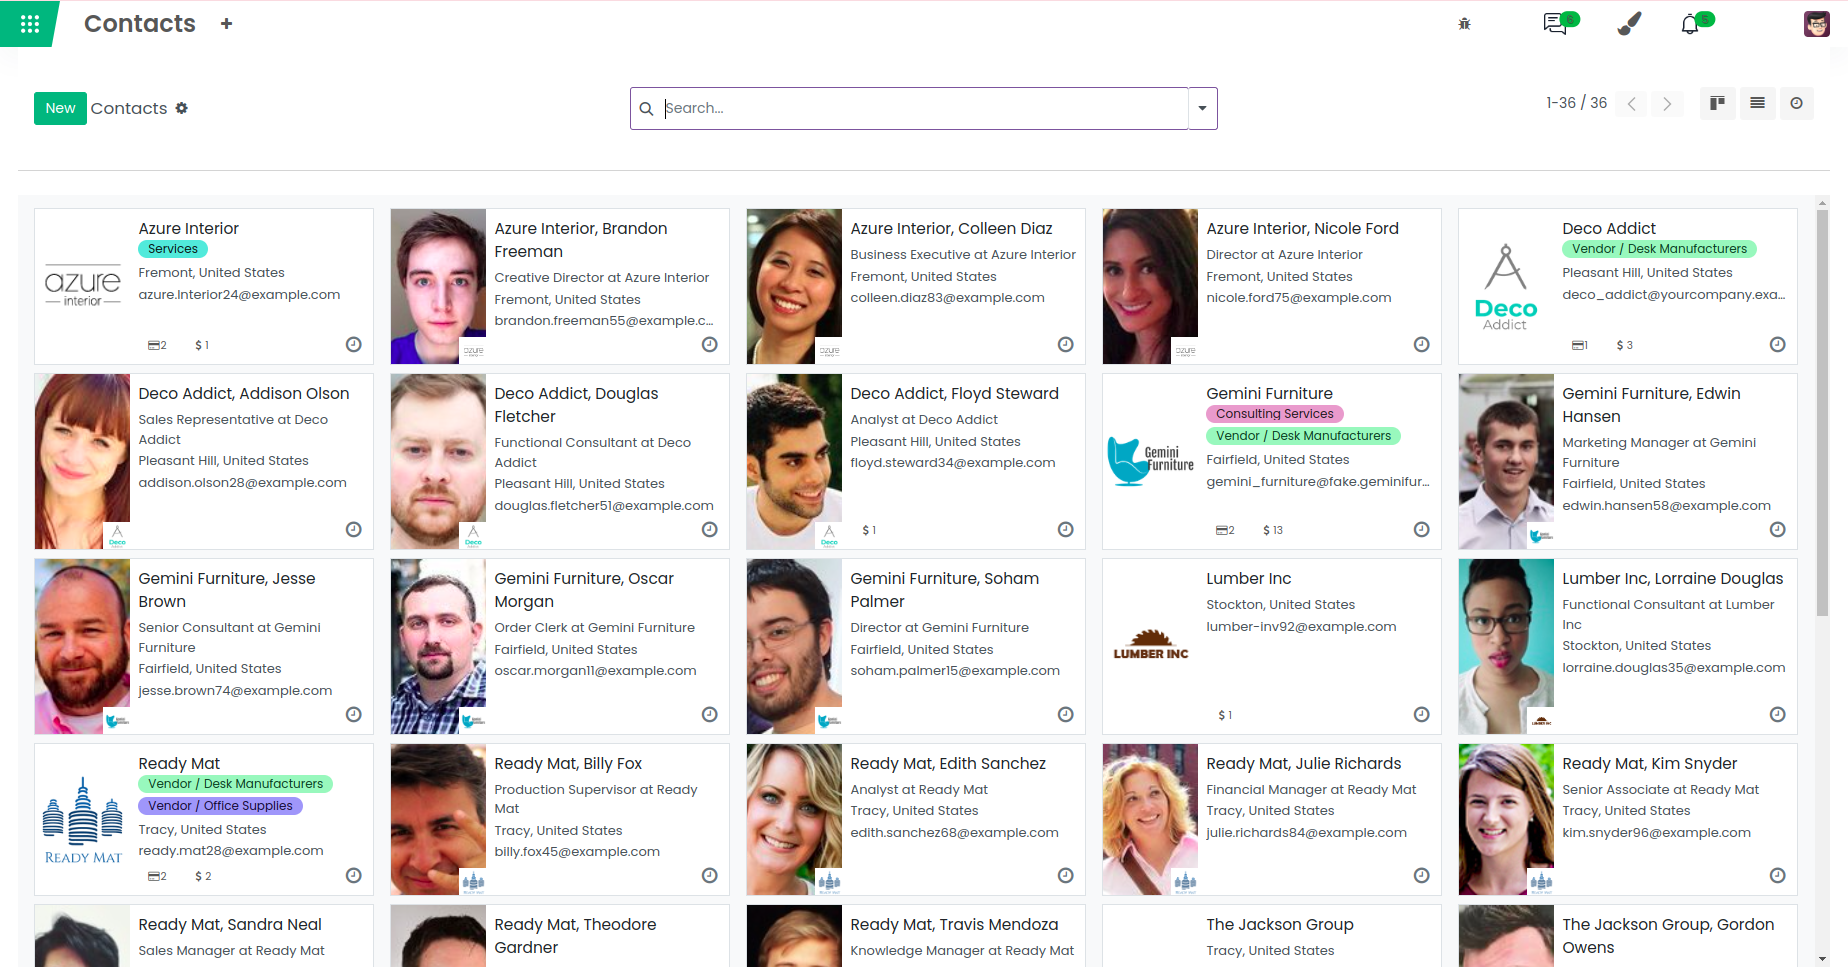Click the 1-36 / 36 pager counter
The height and width of the screenshot is (967, 1848).
pyautogui.click(x=1577, y=103)
